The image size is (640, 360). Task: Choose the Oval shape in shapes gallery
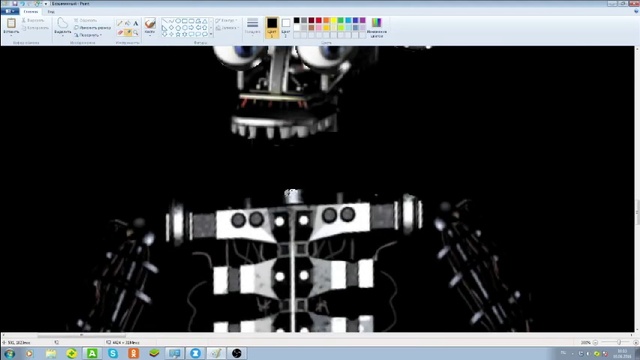pyautogui.click(x=178, y=21)
